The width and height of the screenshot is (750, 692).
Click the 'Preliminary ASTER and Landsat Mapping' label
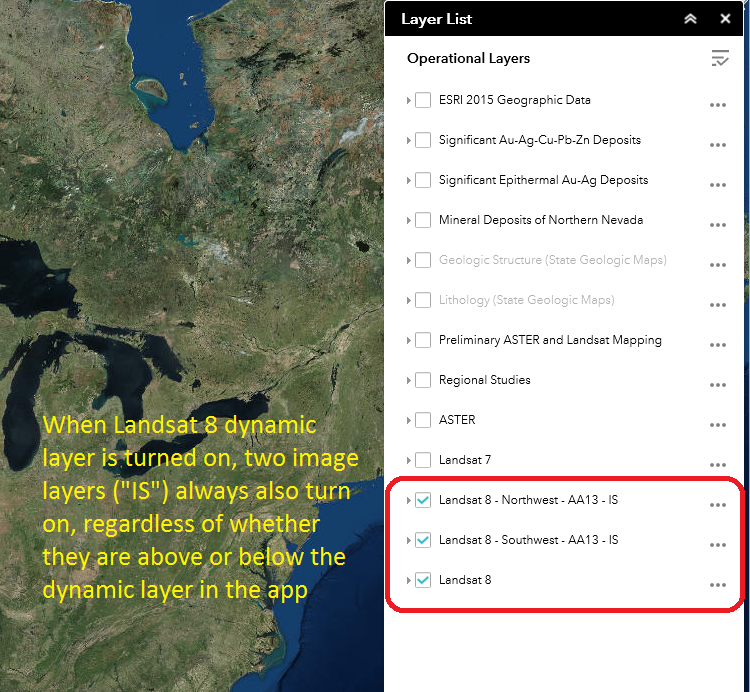point(550,340)
